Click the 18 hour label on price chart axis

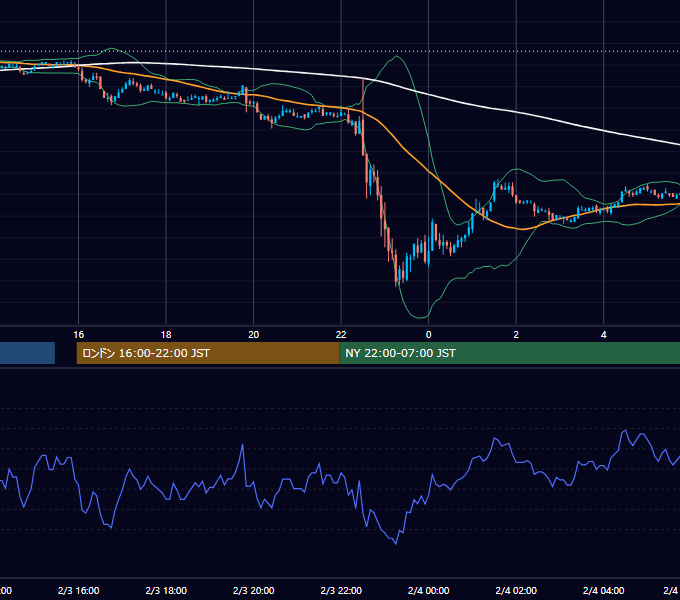[x=166, y=335]
